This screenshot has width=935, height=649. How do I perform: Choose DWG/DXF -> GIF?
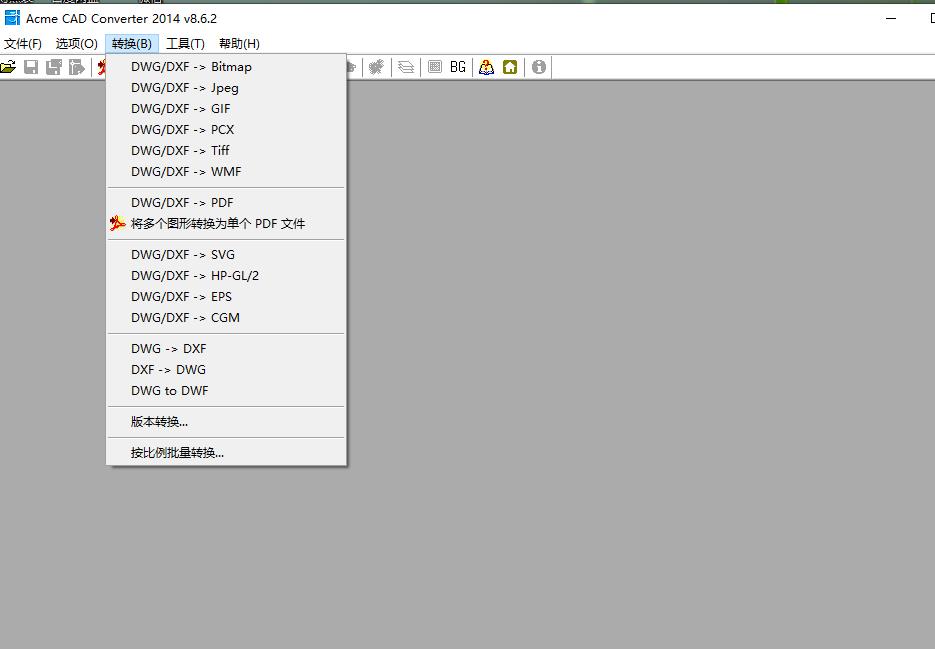[226, 109]
